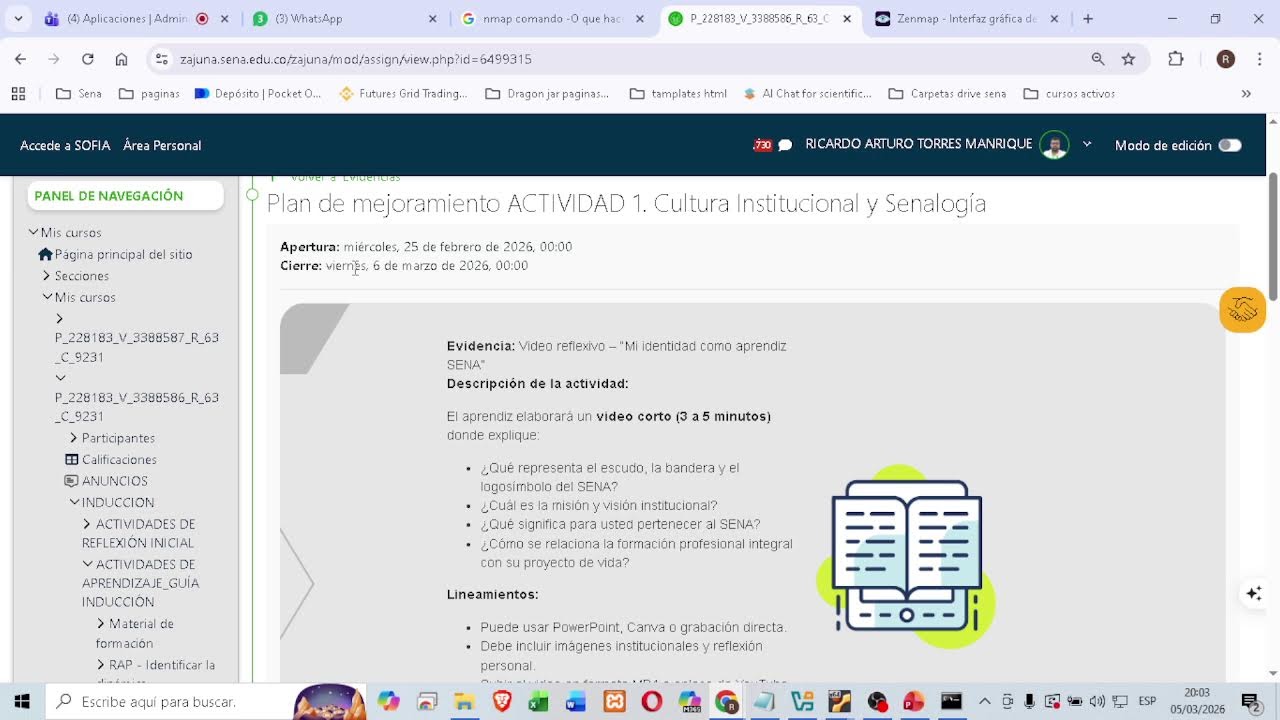Collapse the nested Mis cursos node
Viewport: 1280px width, 720px height.
(47, 297)
